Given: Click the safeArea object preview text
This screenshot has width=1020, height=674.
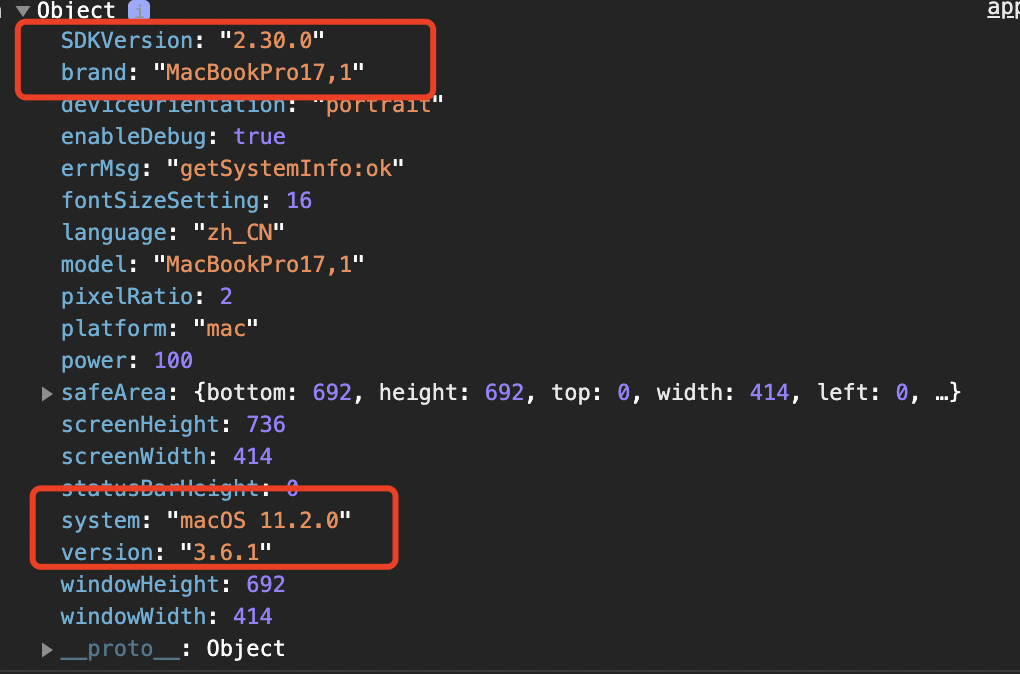Looking at the screenshot, I should click(x=577, y=392).
